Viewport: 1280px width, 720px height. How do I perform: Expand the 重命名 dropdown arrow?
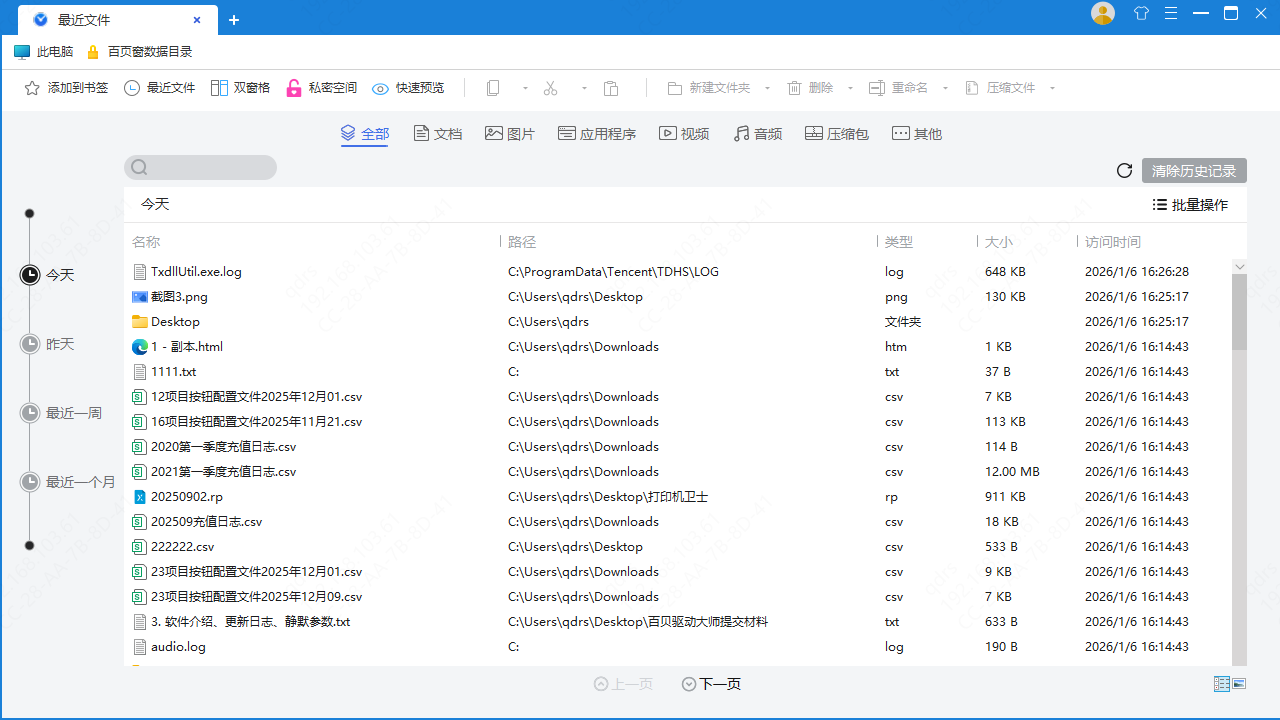(x=942, y=89)
